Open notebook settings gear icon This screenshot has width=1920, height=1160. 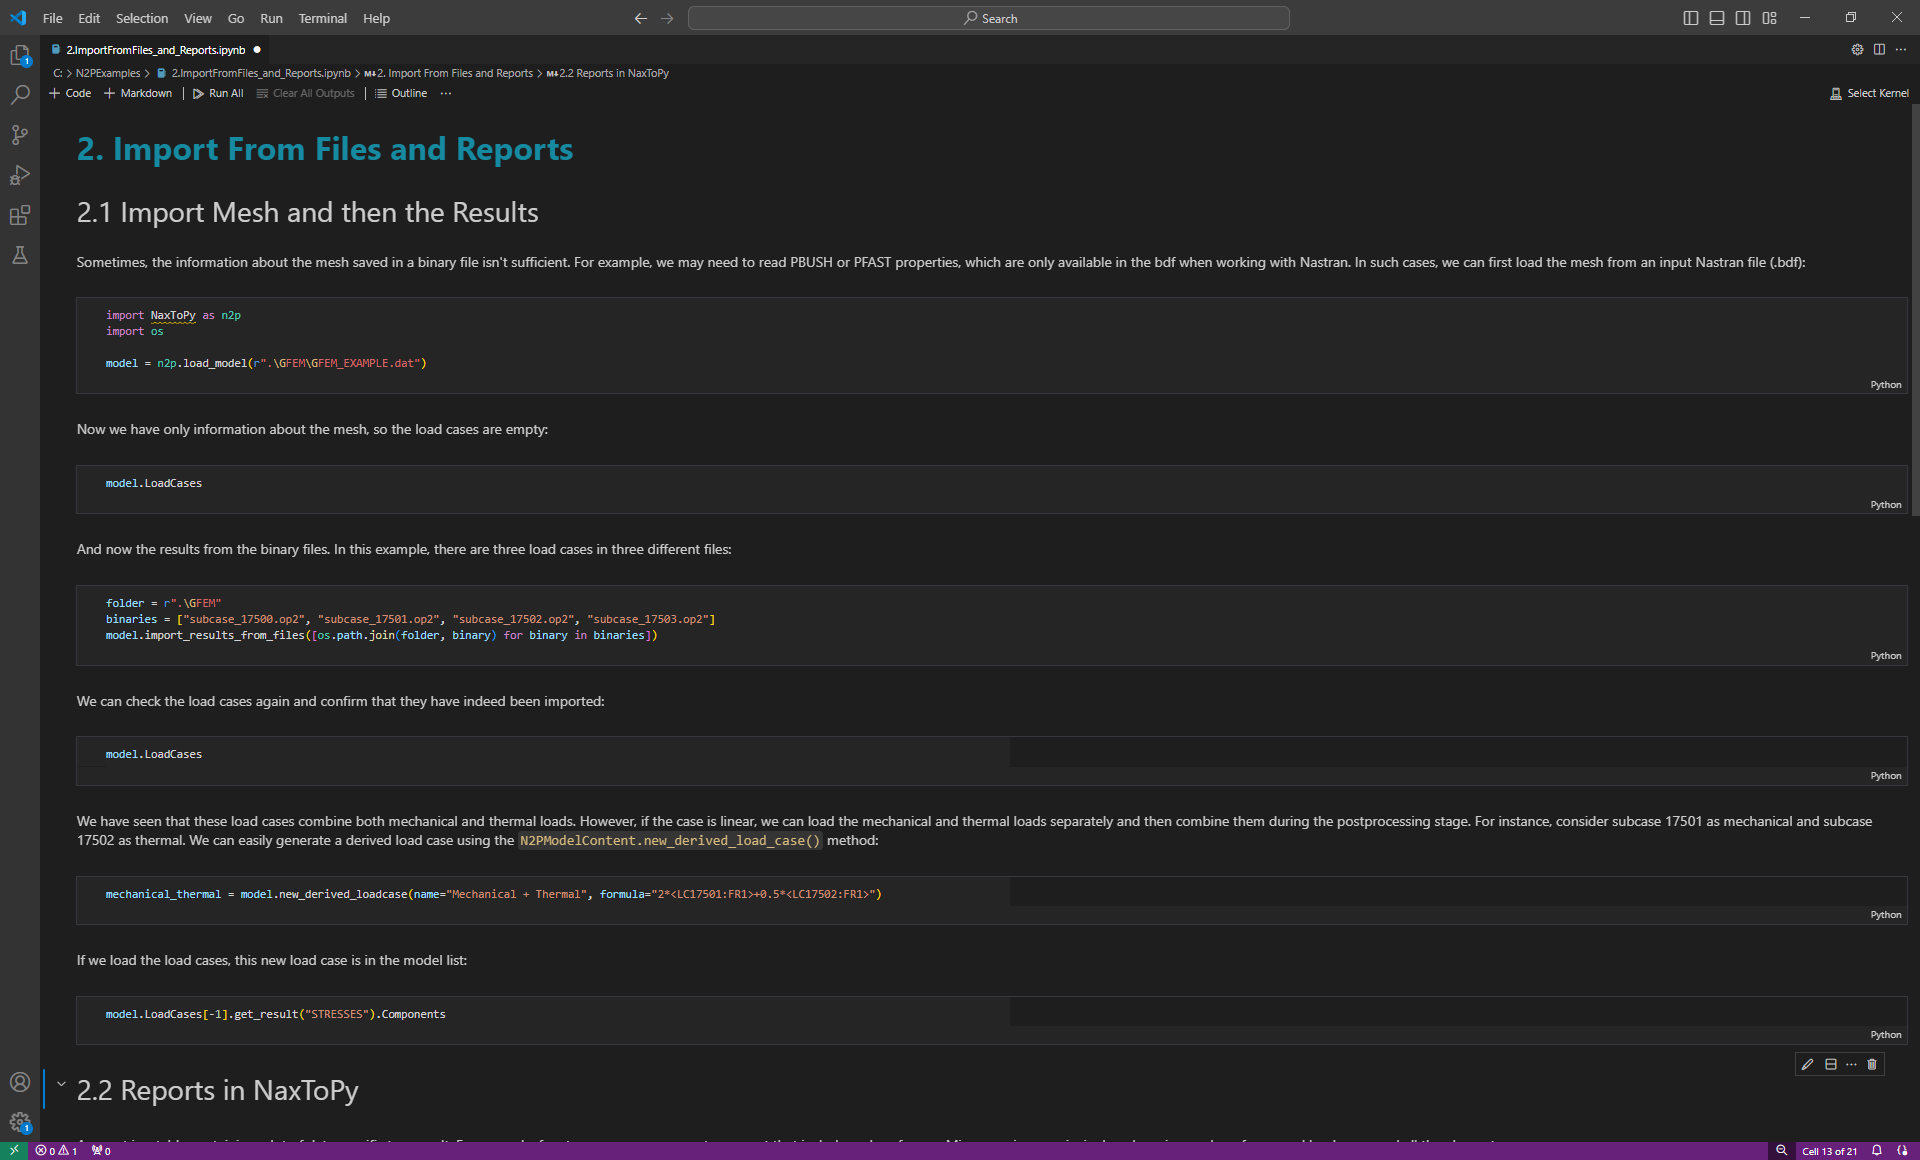(1857, 49)
